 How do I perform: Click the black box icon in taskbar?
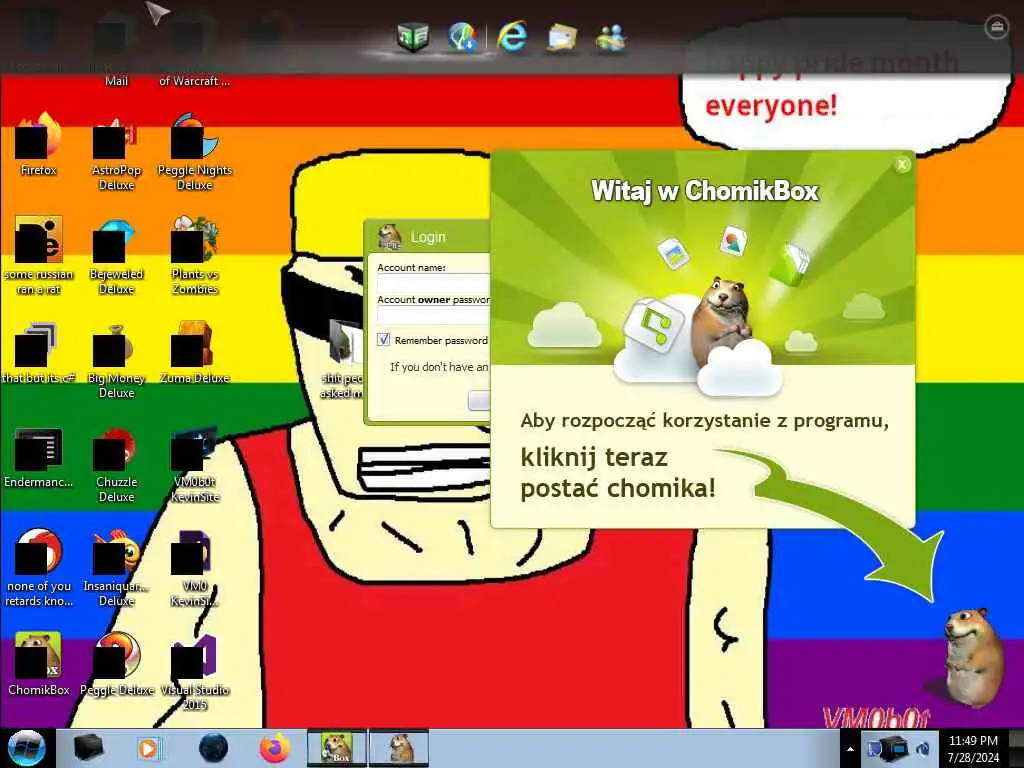(x=88, y=748)
